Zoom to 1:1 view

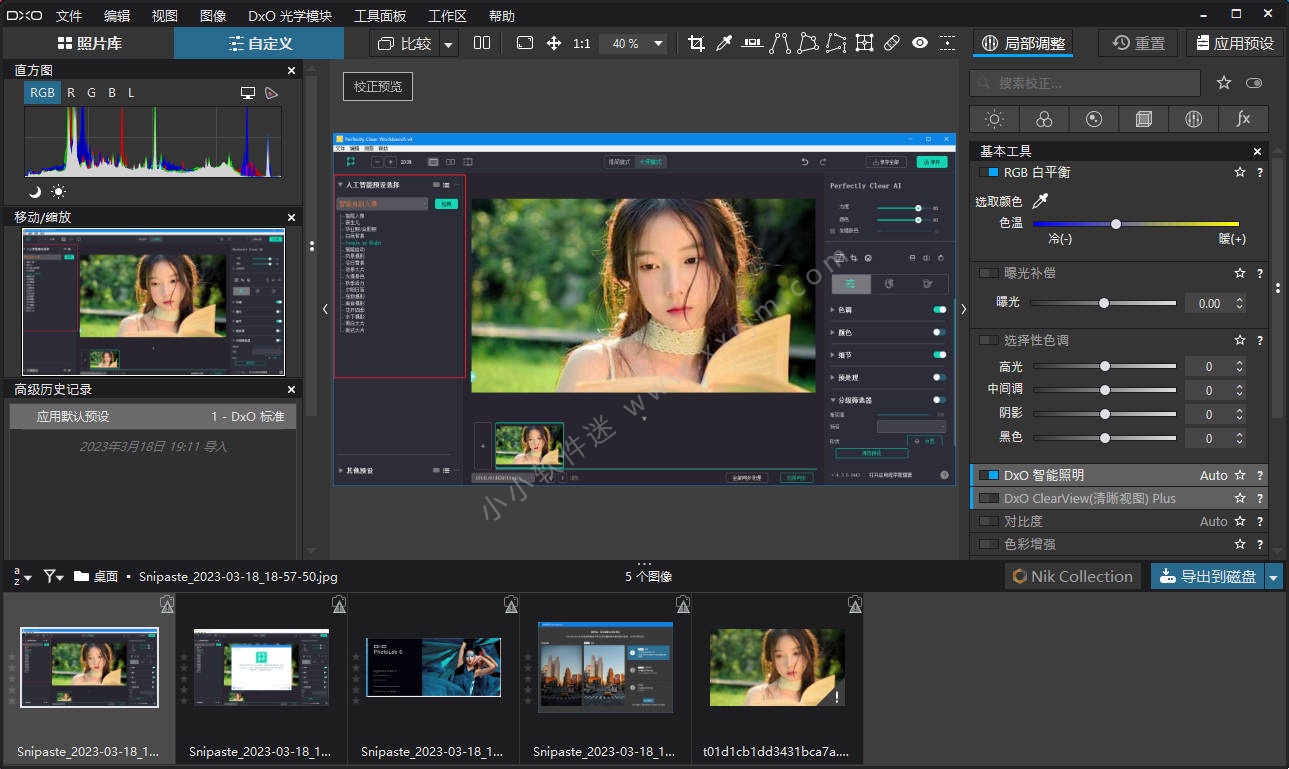(x=582, y=43)
